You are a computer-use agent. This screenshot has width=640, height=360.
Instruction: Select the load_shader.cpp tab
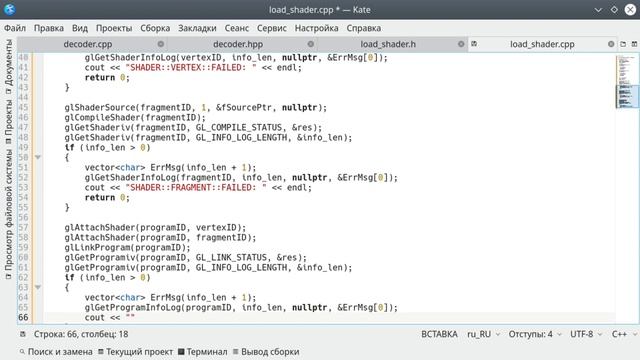coord(542,44)
